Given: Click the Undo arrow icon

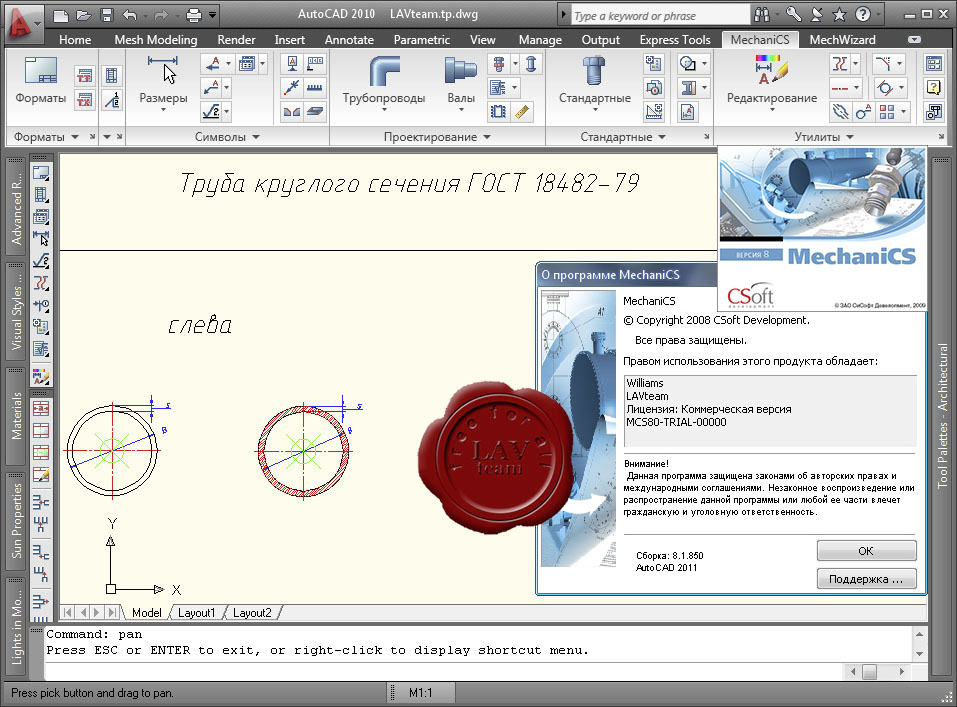Looking at the screenshot, I should (130, 15).
